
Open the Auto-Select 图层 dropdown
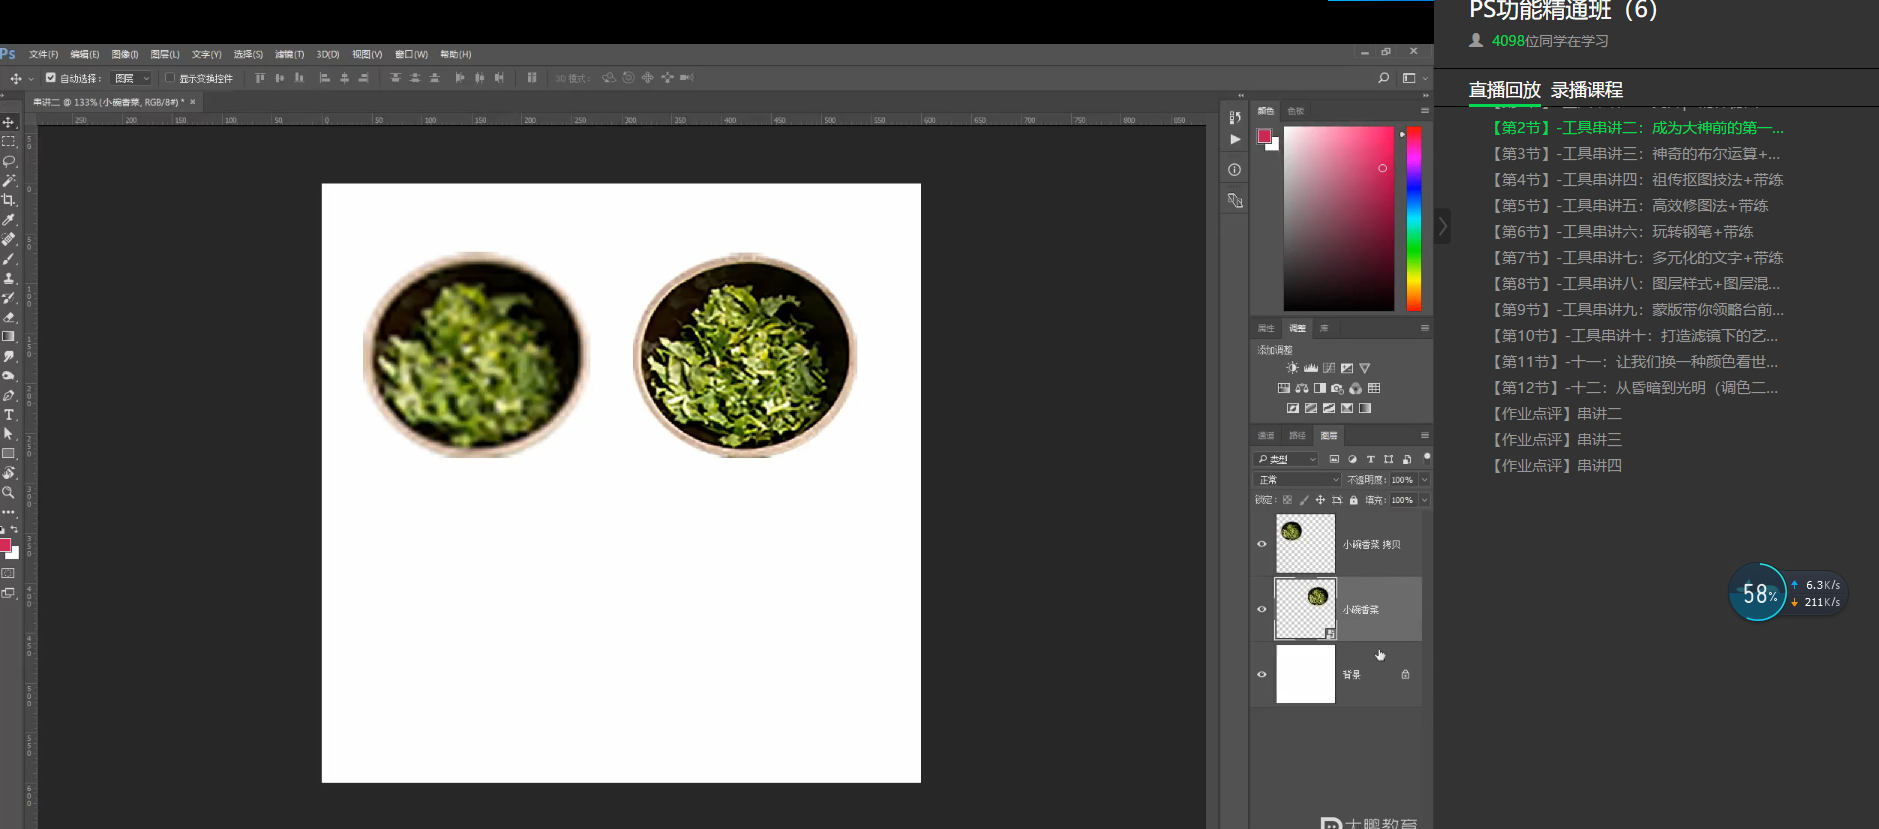[131, 78]
